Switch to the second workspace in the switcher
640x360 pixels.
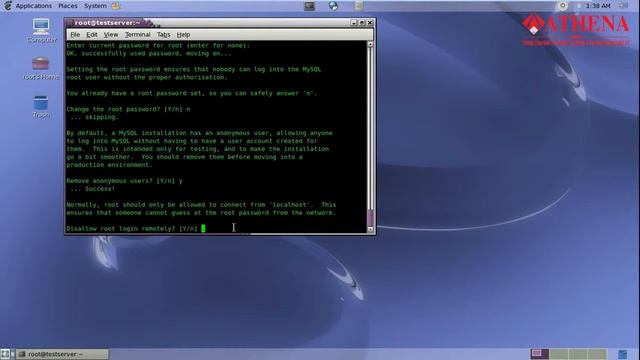coord(558,353)
